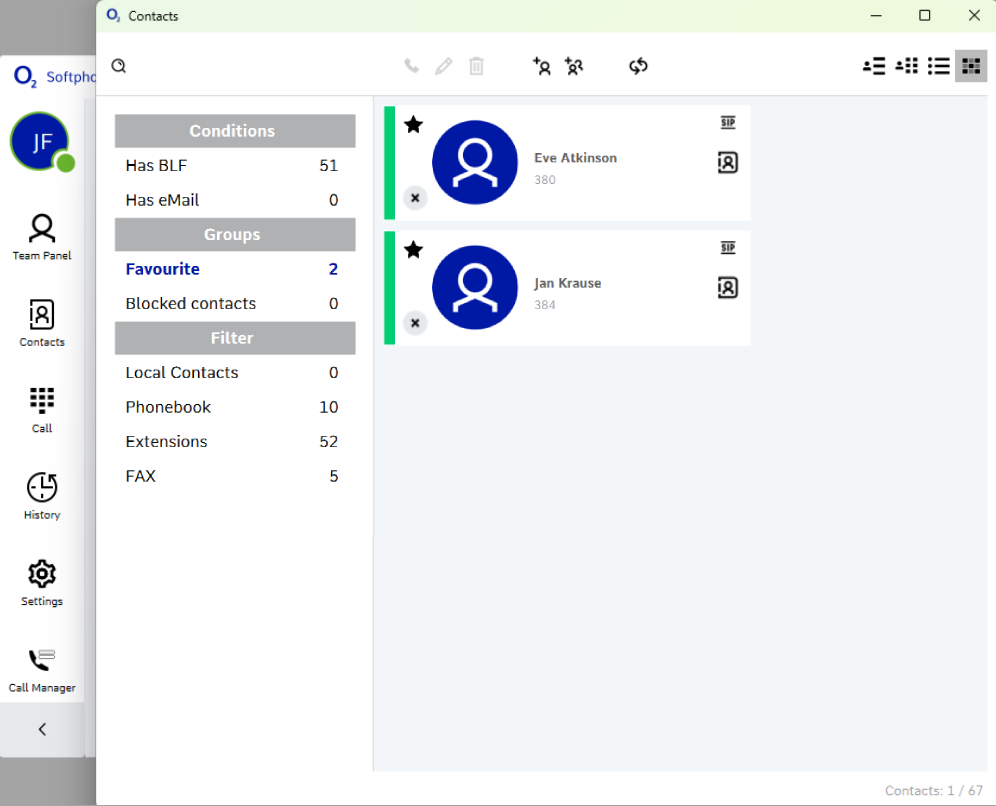Select the Favourite group
Viewport: 996px width, 806px height.
pos(162,269)
